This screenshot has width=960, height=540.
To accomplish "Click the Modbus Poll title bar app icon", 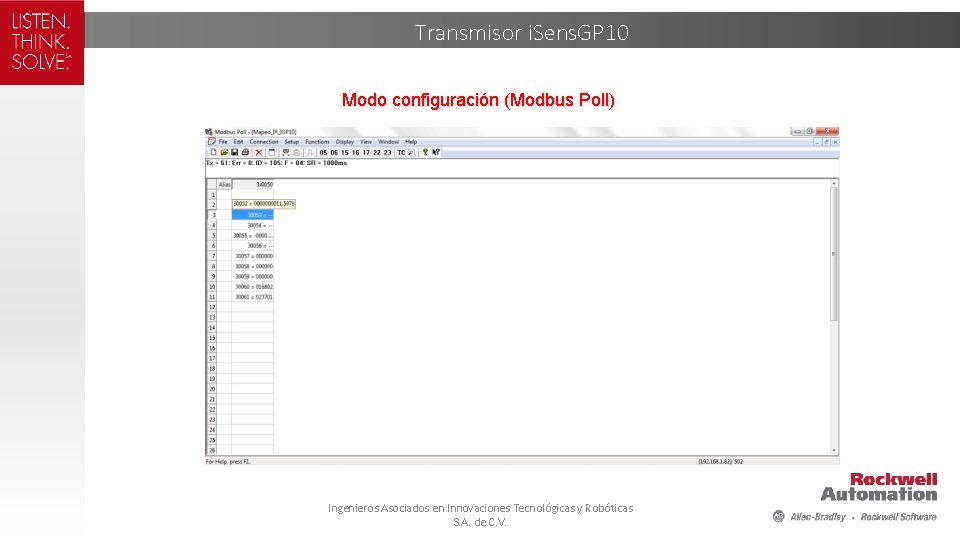I will point(209,132).
